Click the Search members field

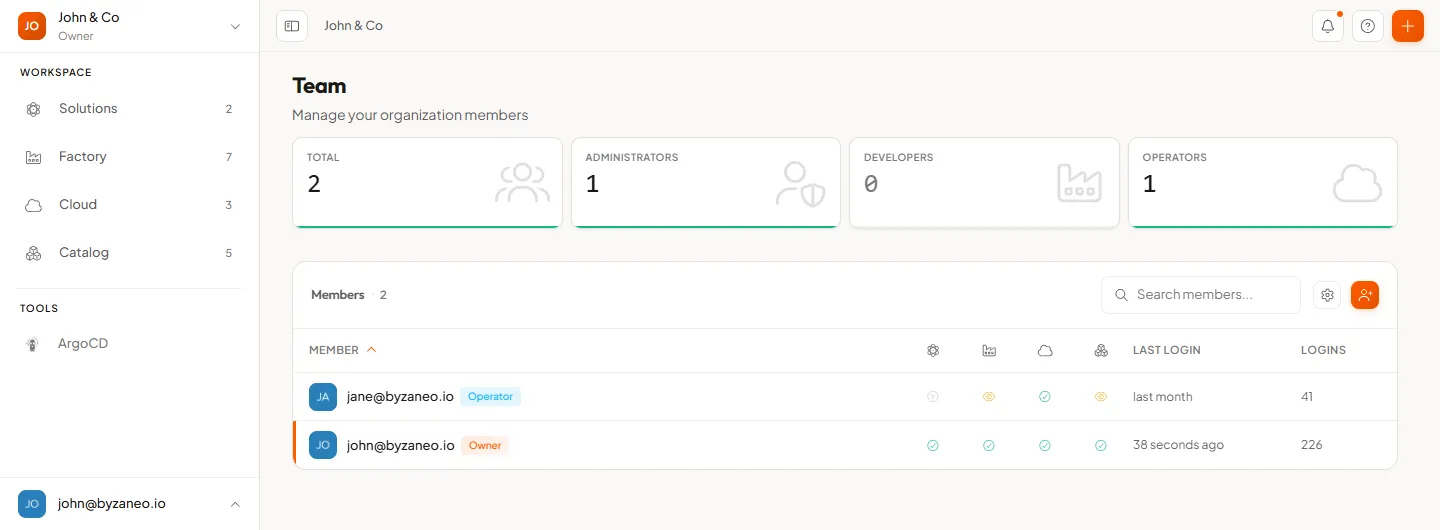pos(1201,295)
